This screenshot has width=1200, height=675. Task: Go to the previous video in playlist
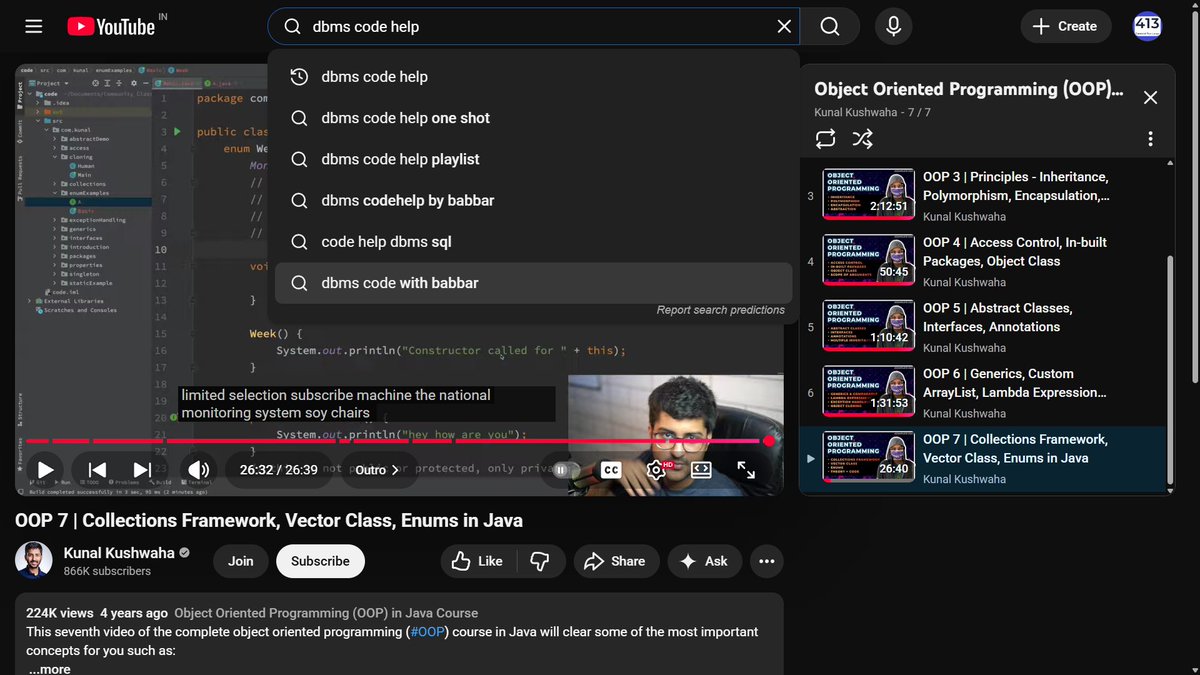point(97,470)
